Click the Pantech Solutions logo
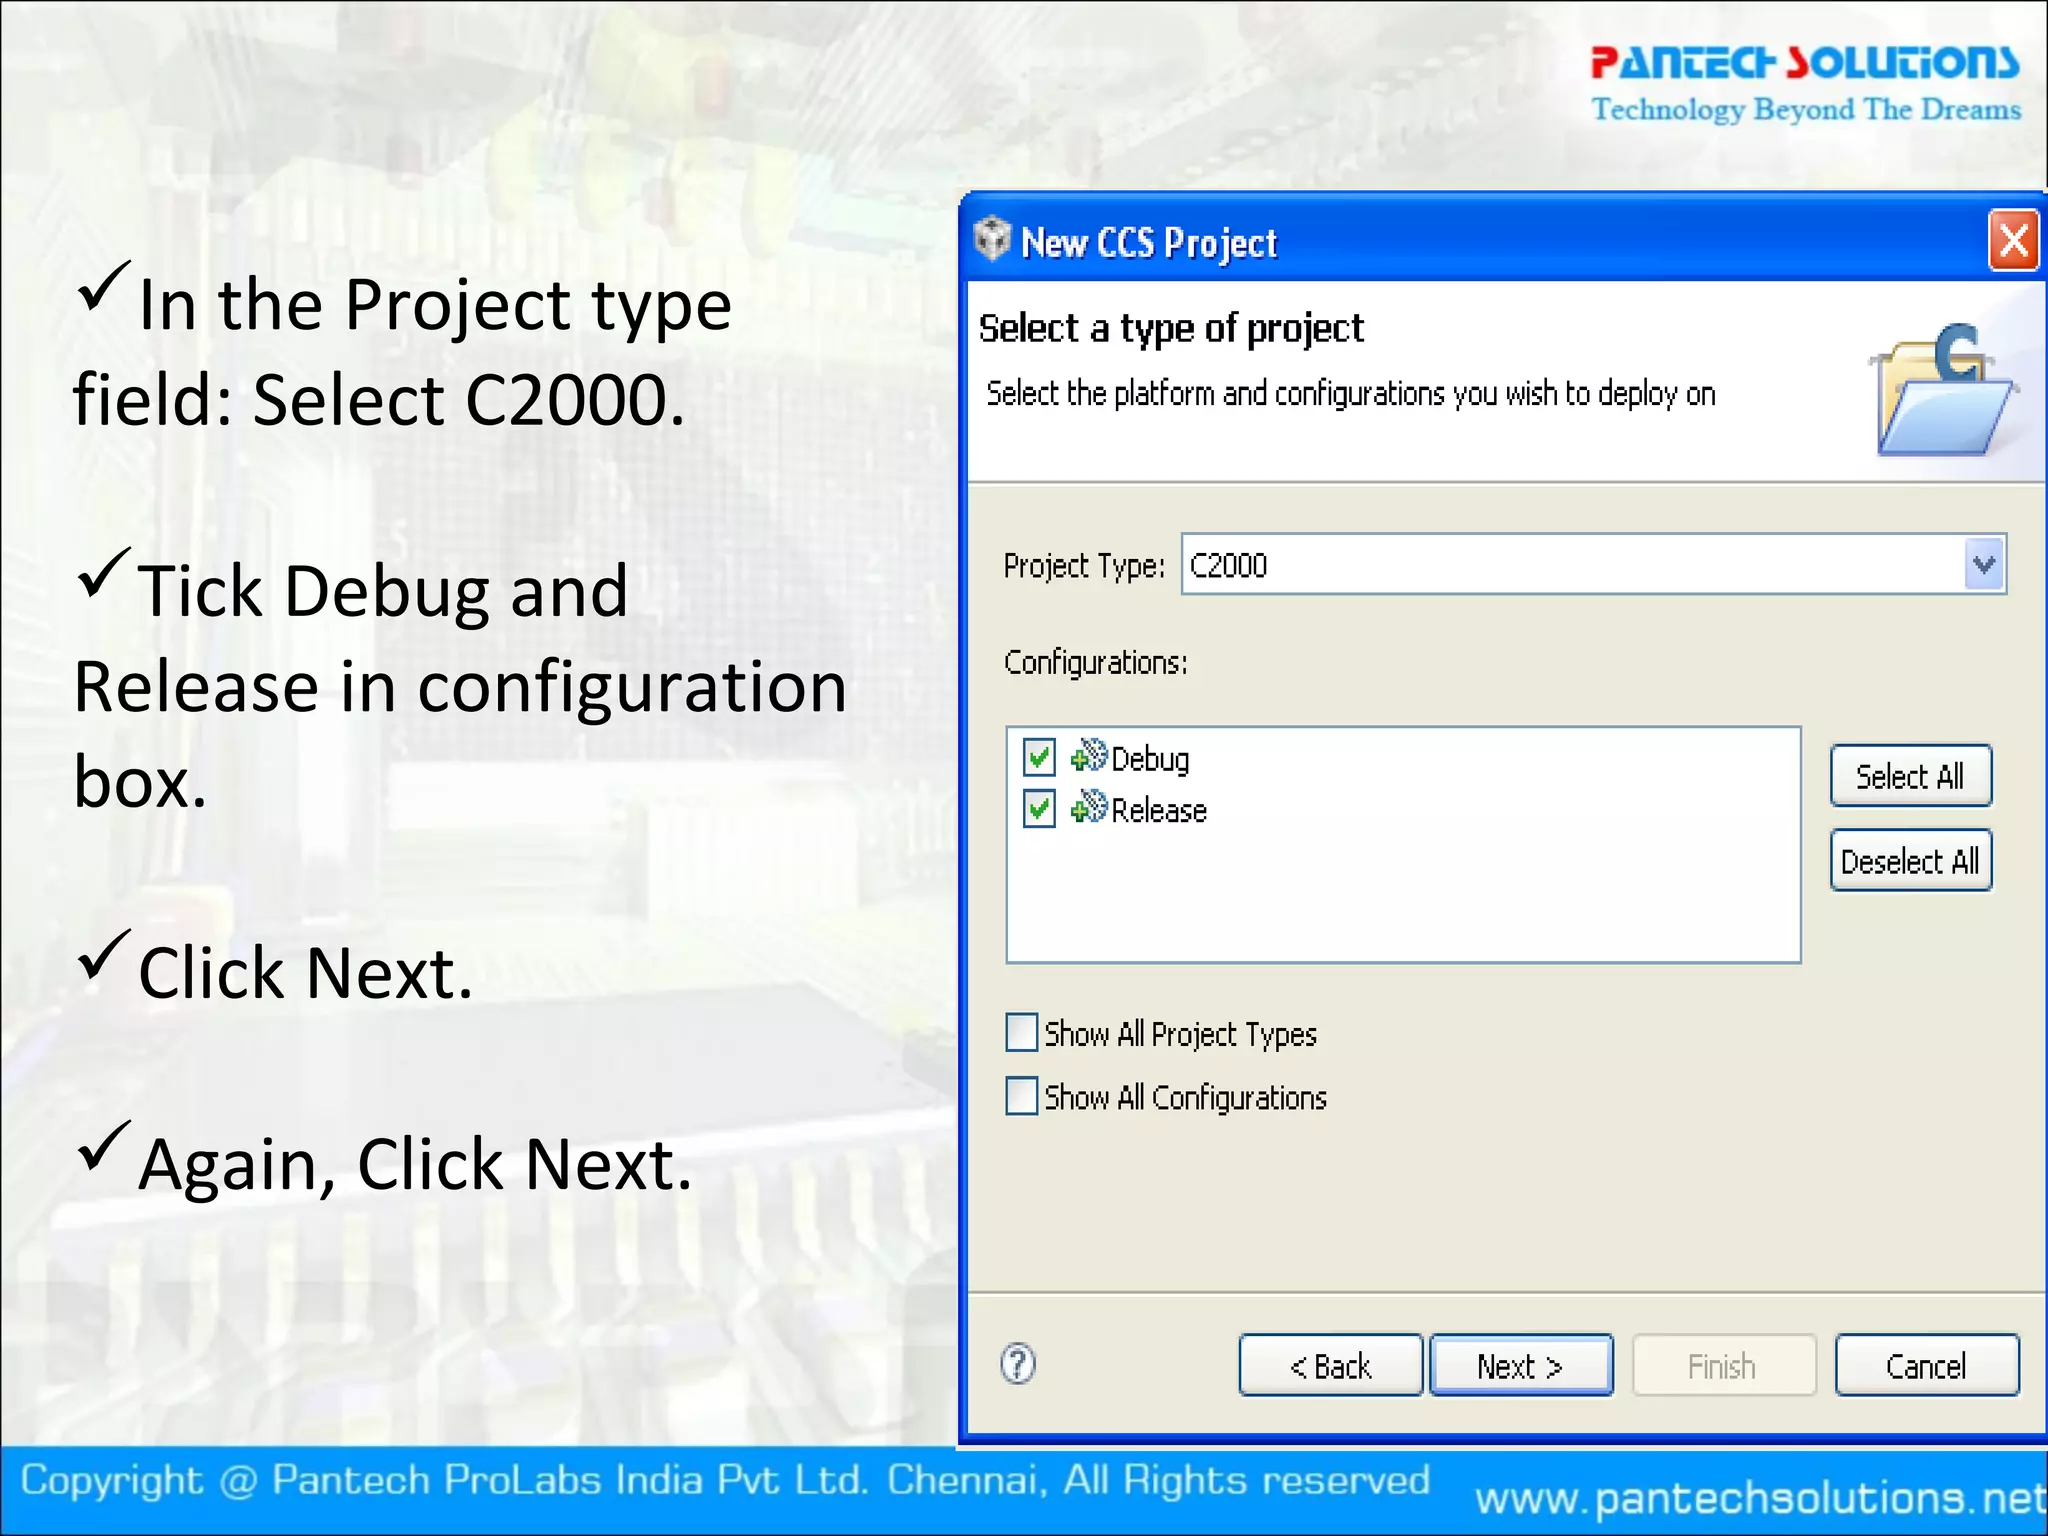Screen dimensions: 2048x1536 coord(1806,83)
